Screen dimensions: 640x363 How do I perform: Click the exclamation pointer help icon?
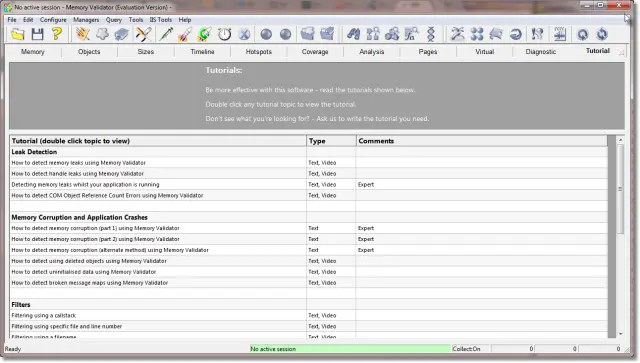tap(538, 34)
